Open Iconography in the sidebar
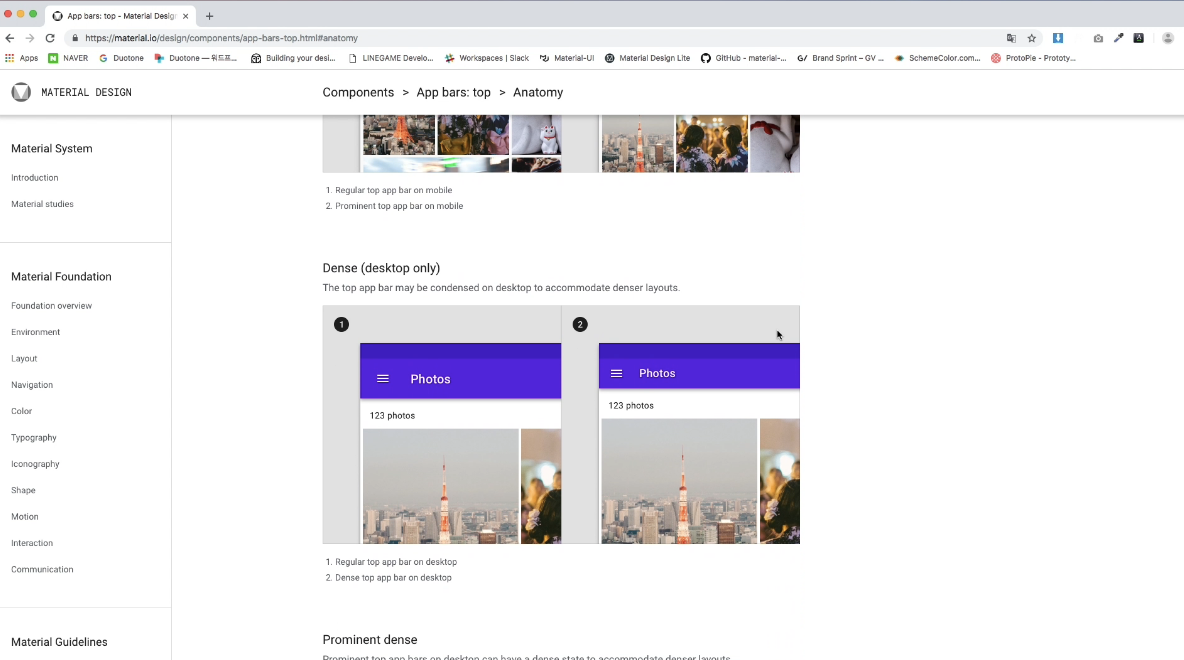The height and width of the screenshot is (660, 1184). 35,464
